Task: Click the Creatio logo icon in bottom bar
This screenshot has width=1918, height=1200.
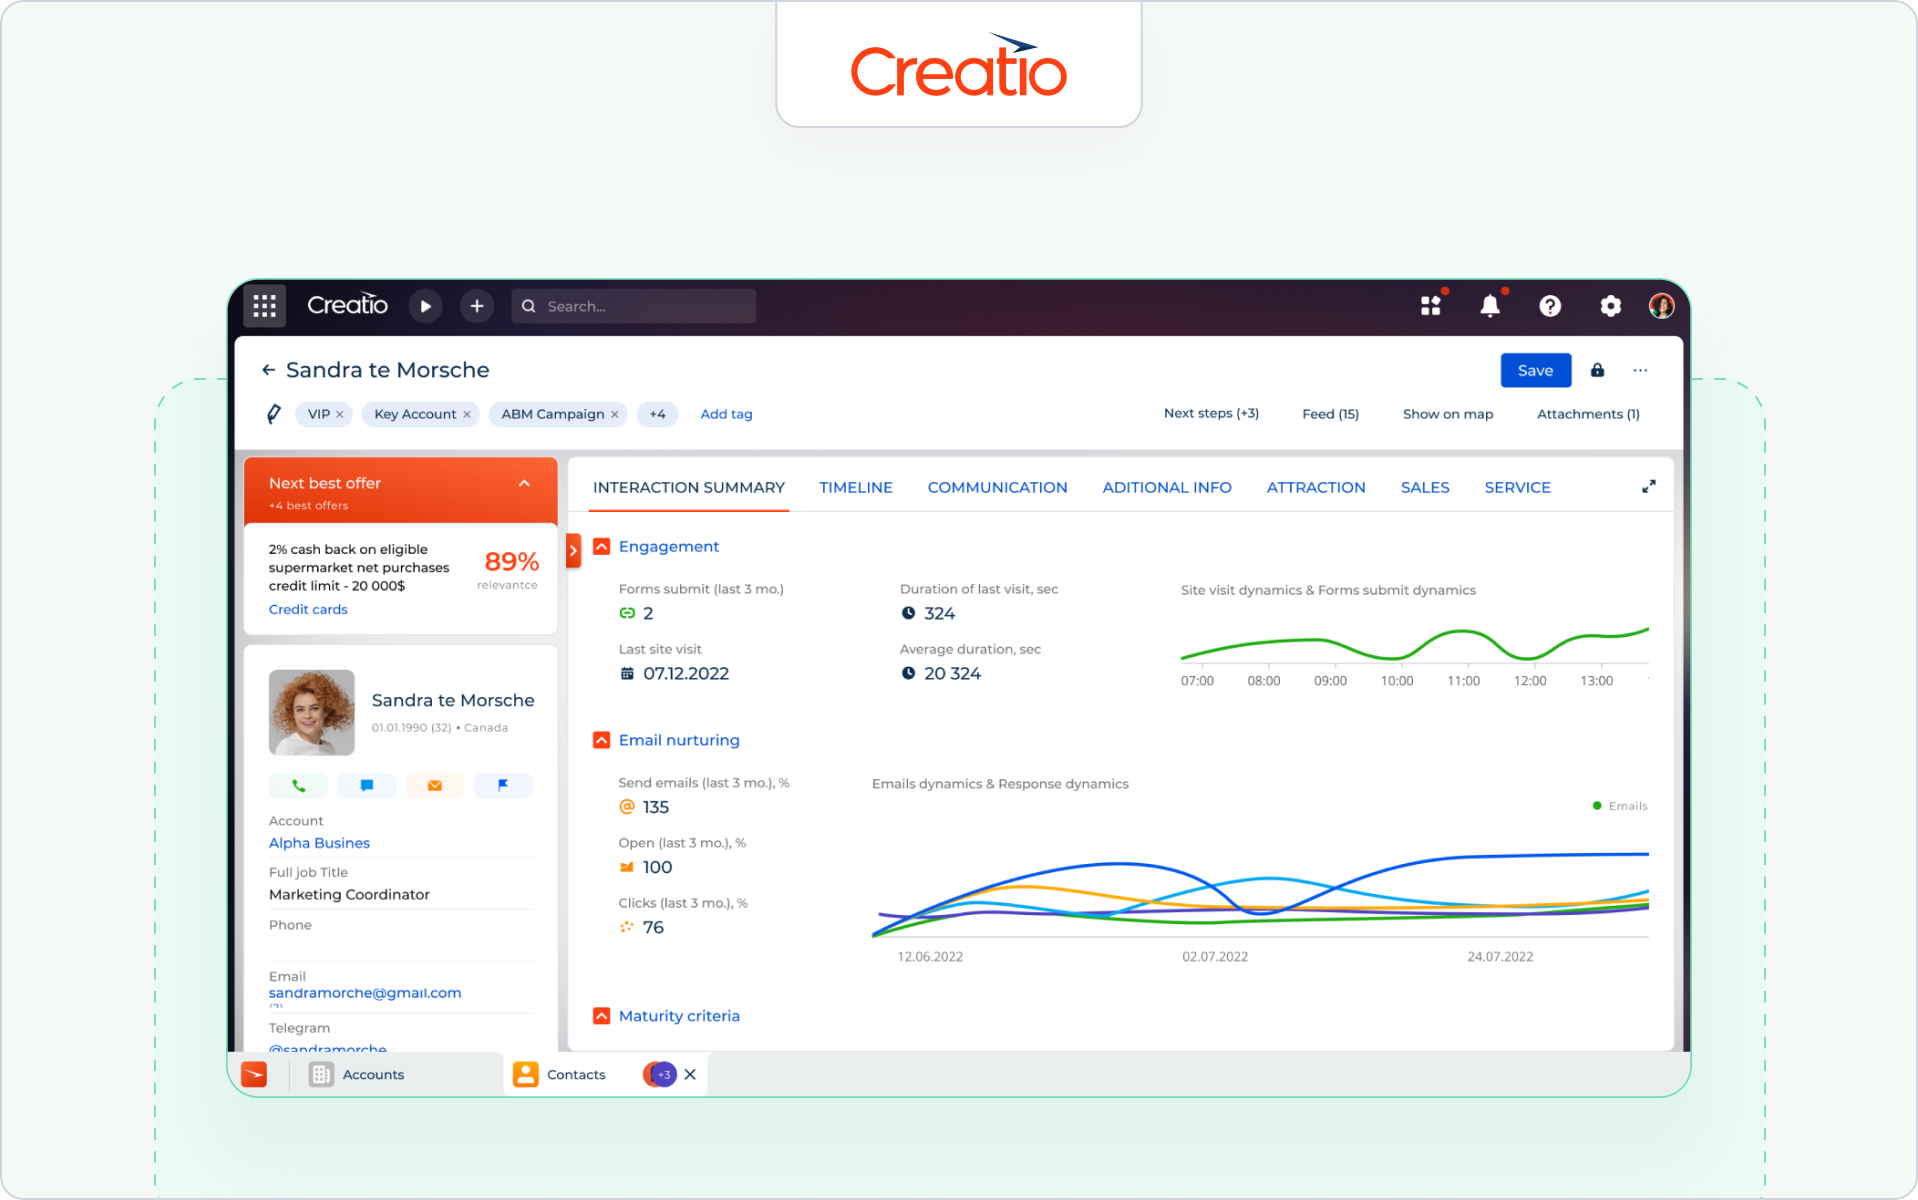Action: [x=254, y=1074]
